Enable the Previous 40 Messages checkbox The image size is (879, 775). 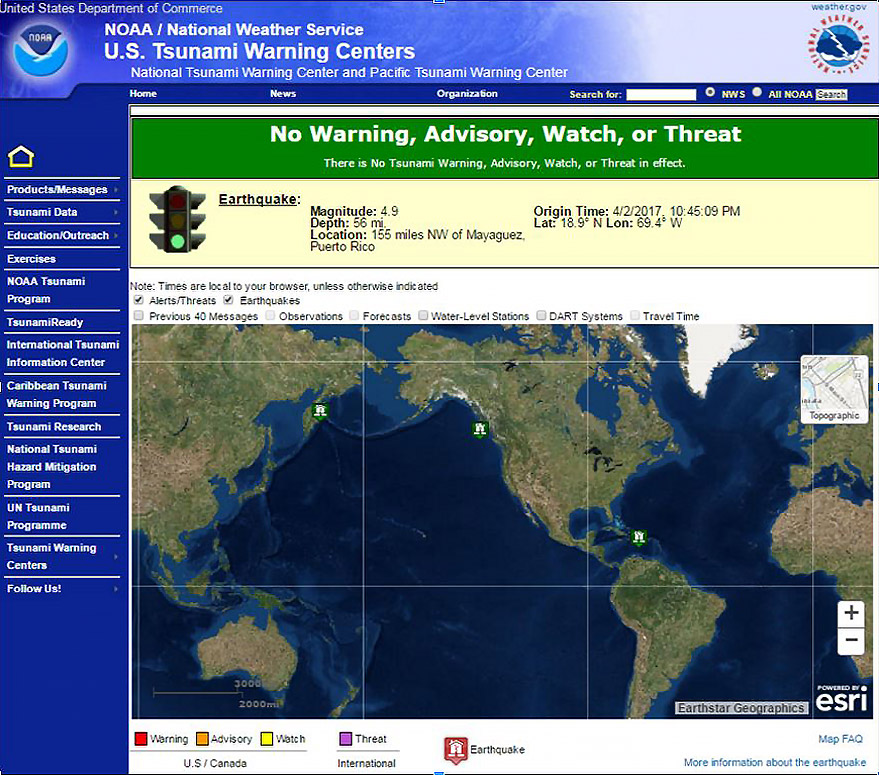tap(138, 316)
